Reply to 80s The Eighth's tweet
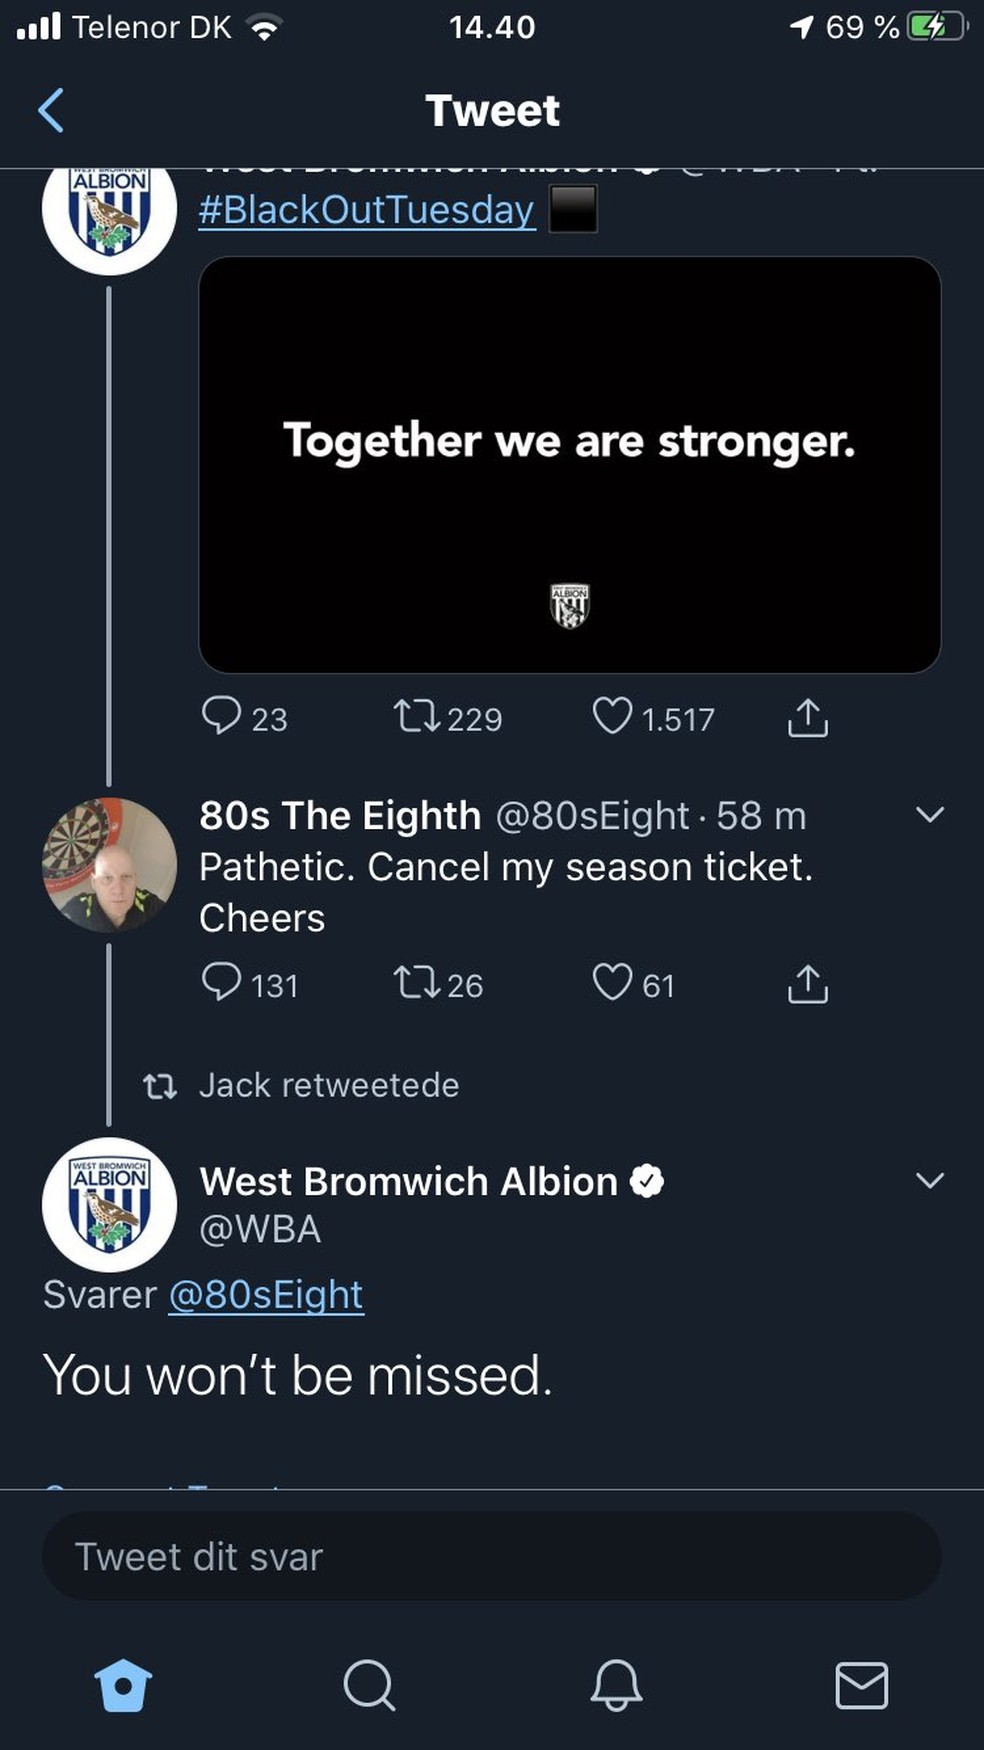Viewport: 984px width, 1750px height. [221, 983]
